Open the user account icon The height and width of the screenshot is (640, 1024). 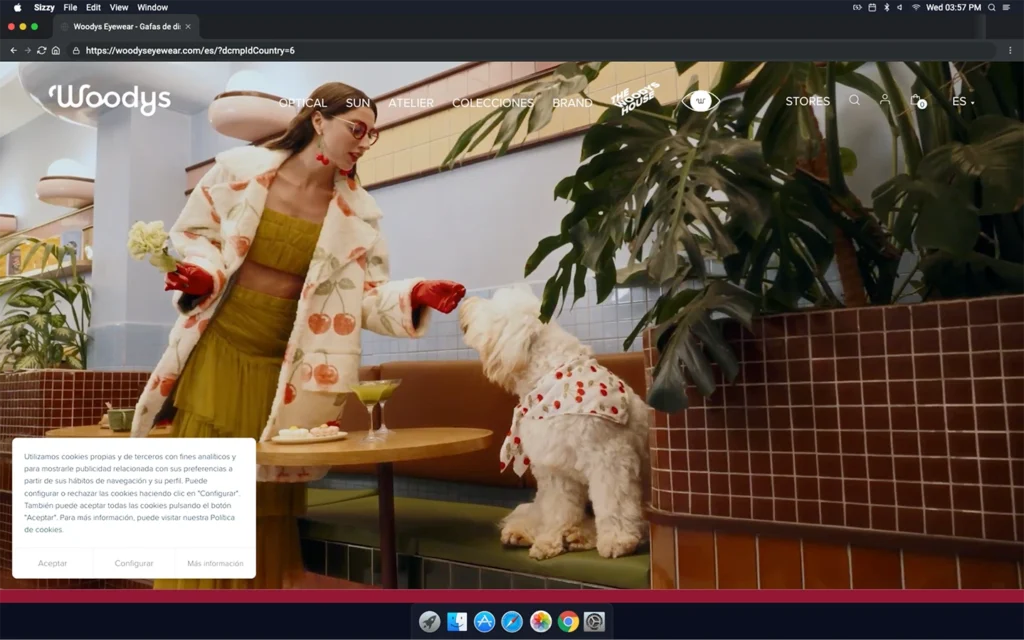(x=885, y=100)
